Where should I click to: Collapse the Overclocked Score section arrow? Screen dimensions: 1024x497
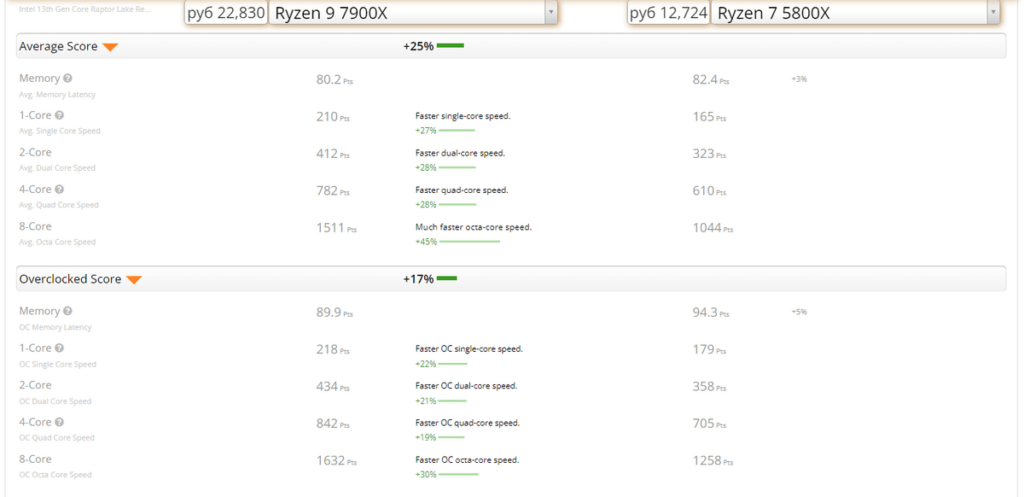(134, 280)
